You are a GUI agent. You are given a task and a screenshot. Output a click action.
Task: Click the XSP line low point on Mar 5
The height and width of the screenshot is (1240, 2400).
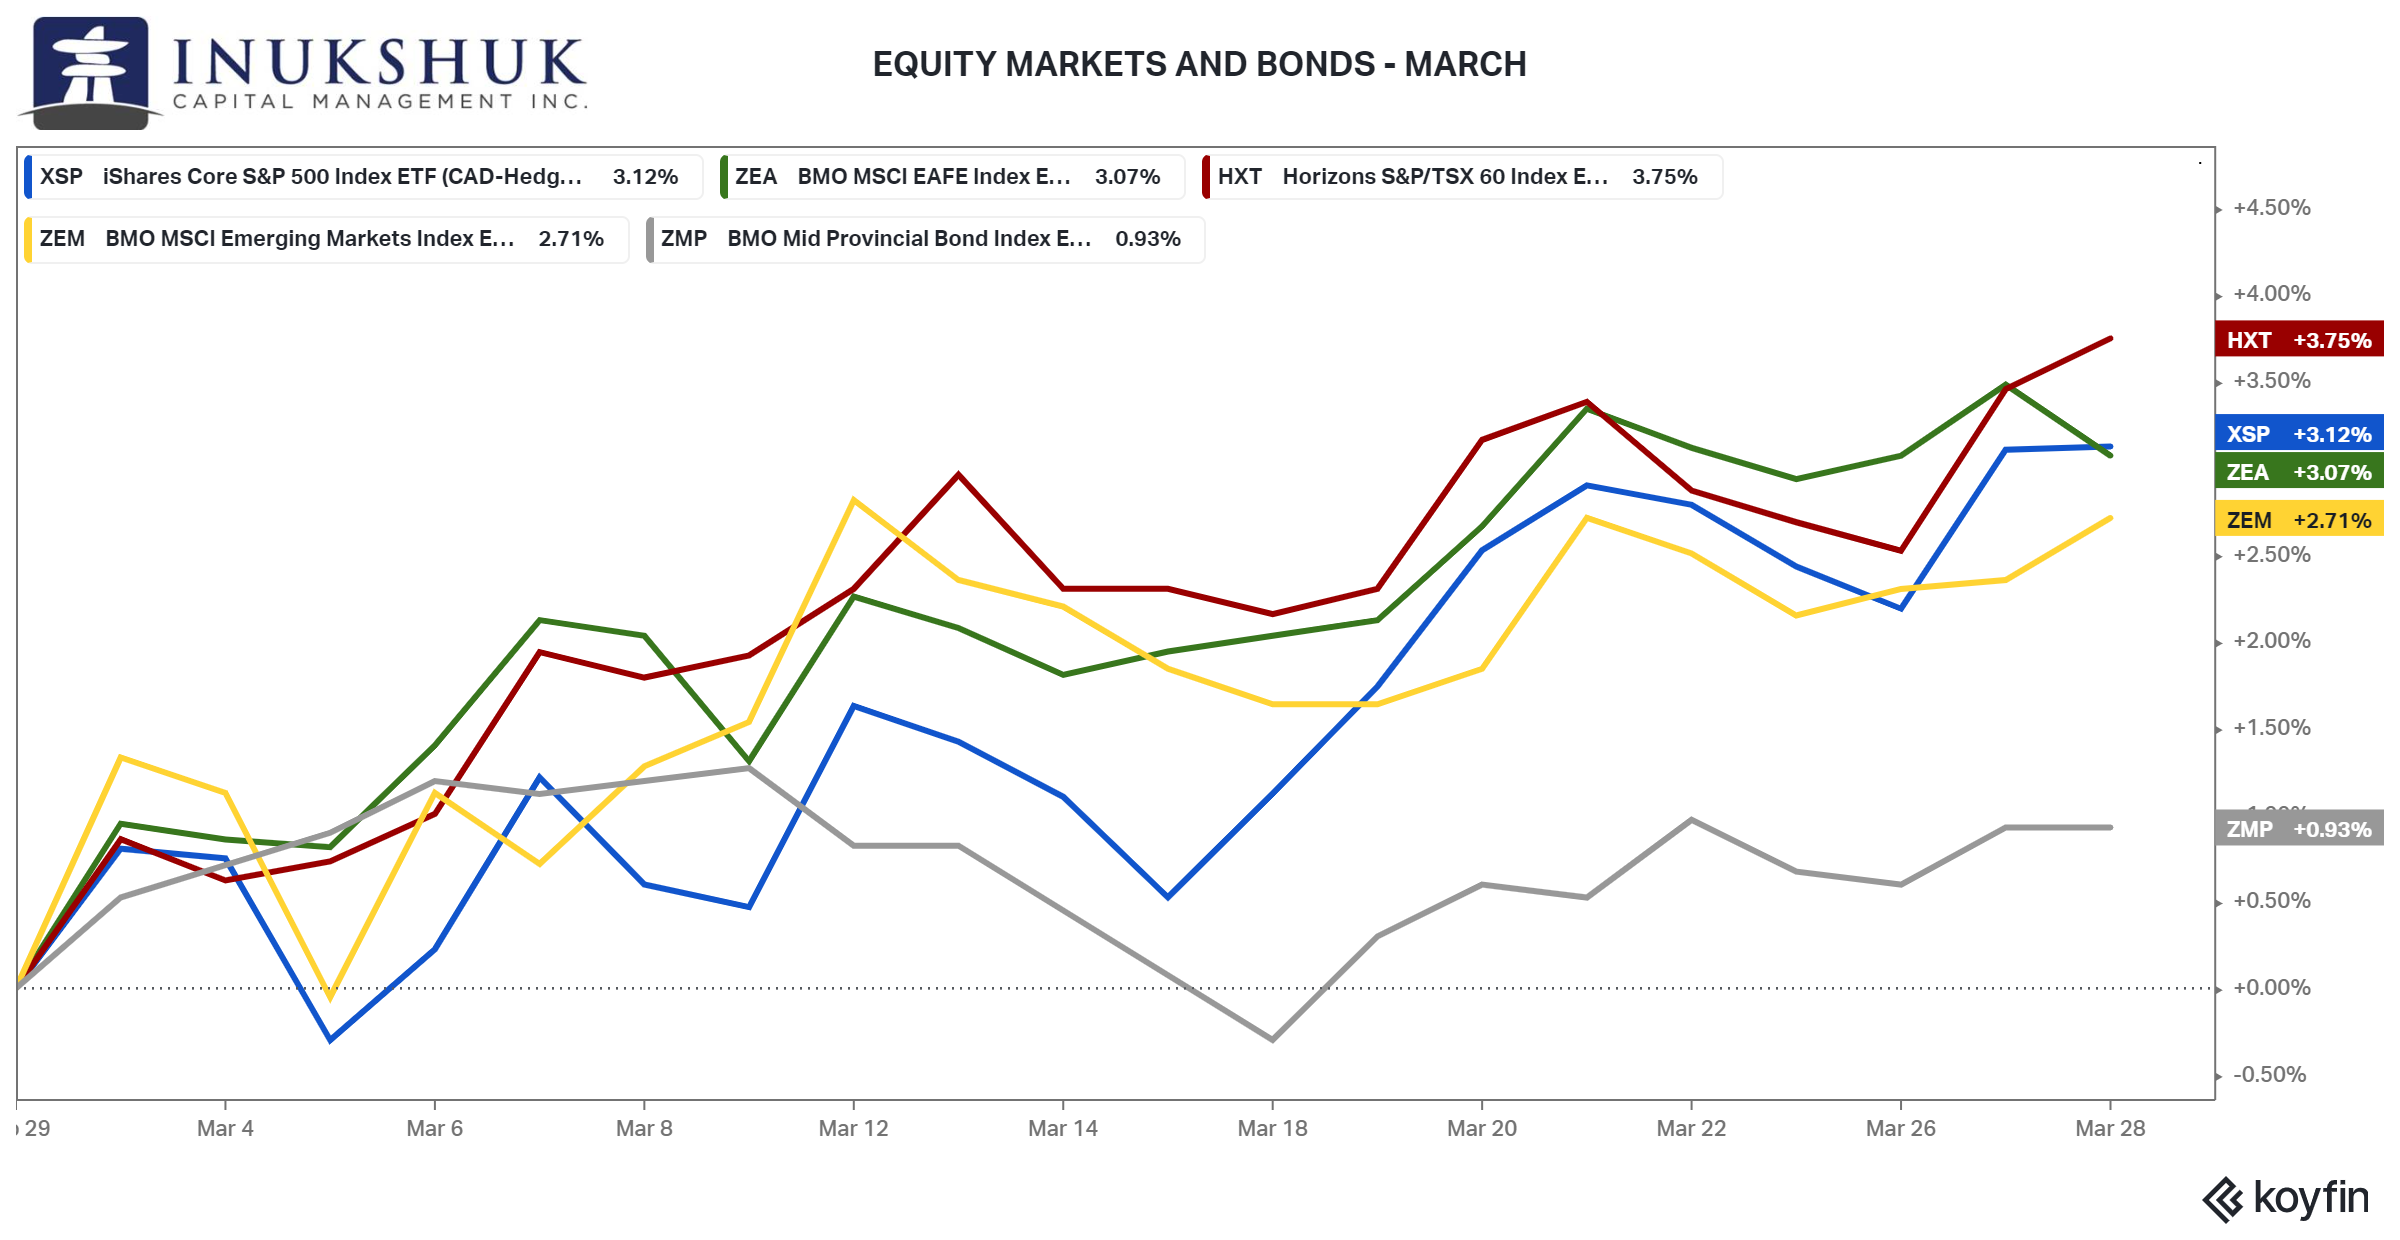(330, 1040)
